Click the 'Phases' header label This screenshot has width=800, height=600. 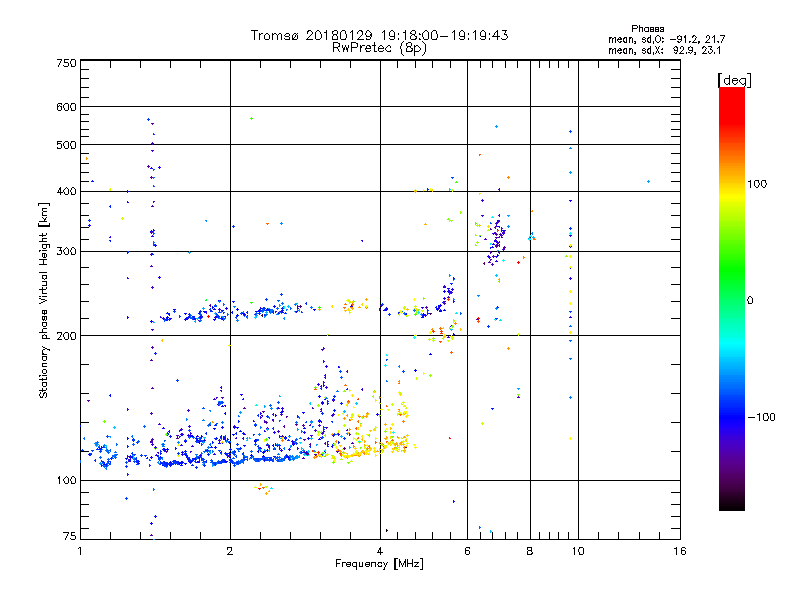pos(647,29)
